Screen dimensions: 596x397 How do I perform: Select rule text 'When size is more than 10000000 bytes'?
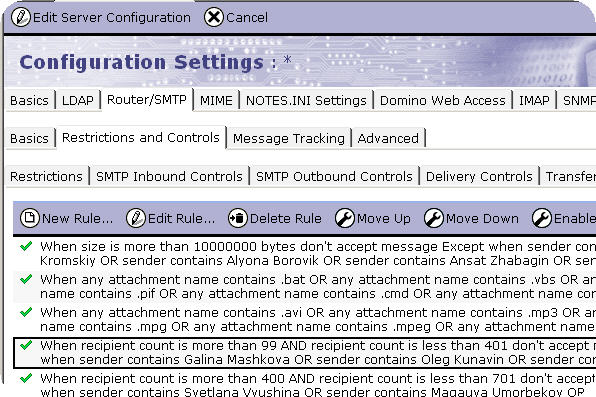coord(168,246)
